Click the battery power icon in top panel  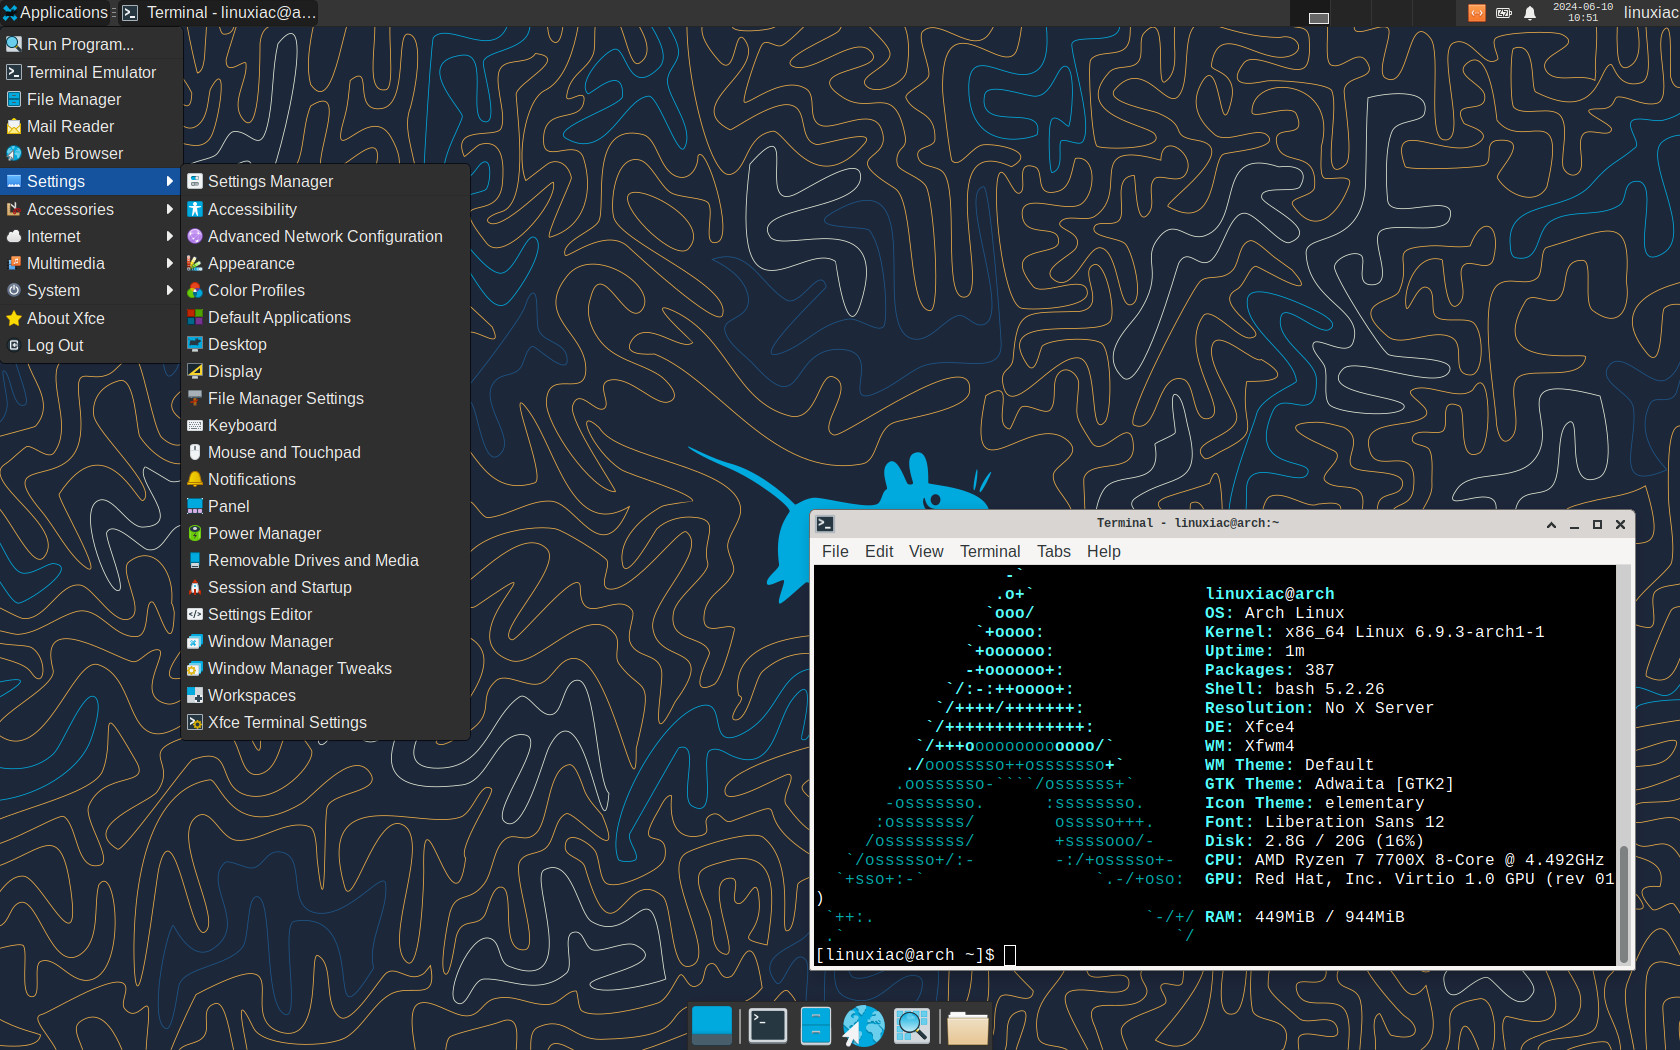pos(1504,13)
